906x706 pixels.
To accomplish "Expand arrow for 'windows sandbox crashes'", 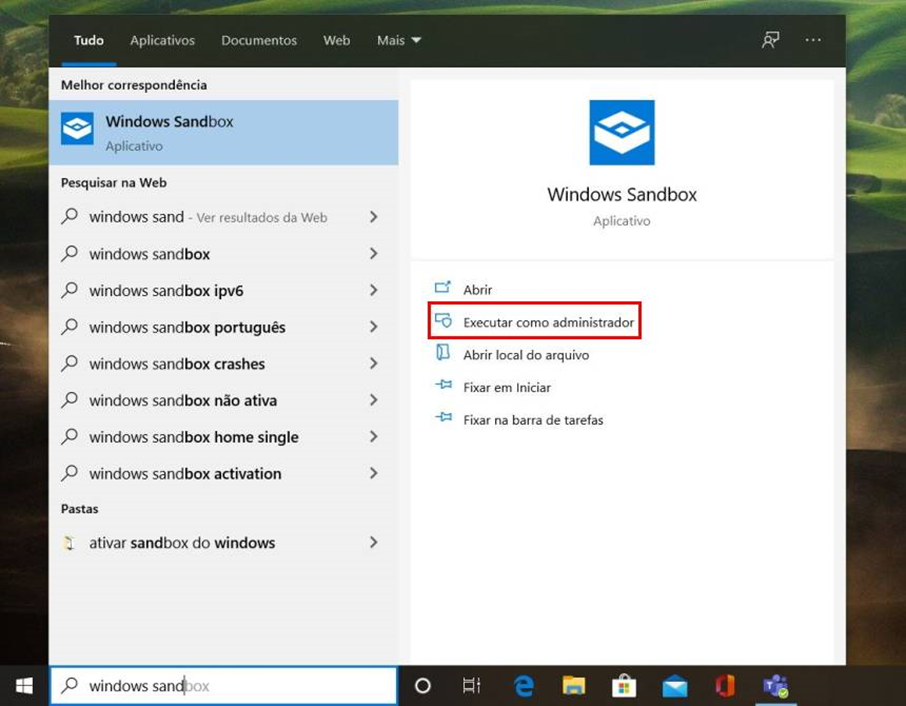I will [374, 363].
